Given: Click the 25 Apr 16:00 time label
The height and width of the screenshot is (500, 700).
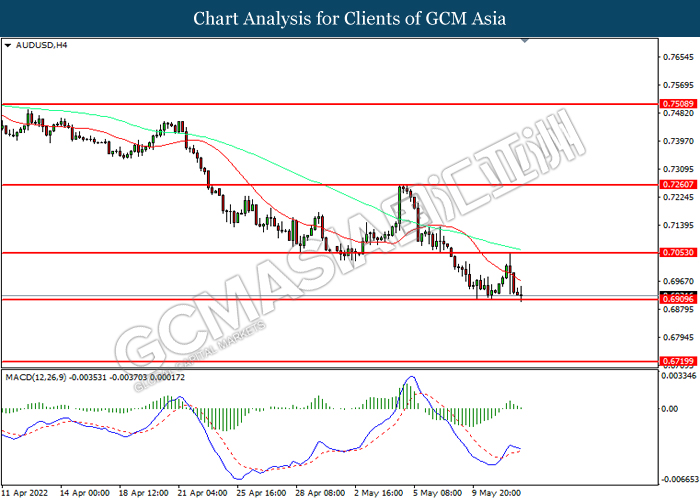Looking at the screenshot, I should point(262,493).
